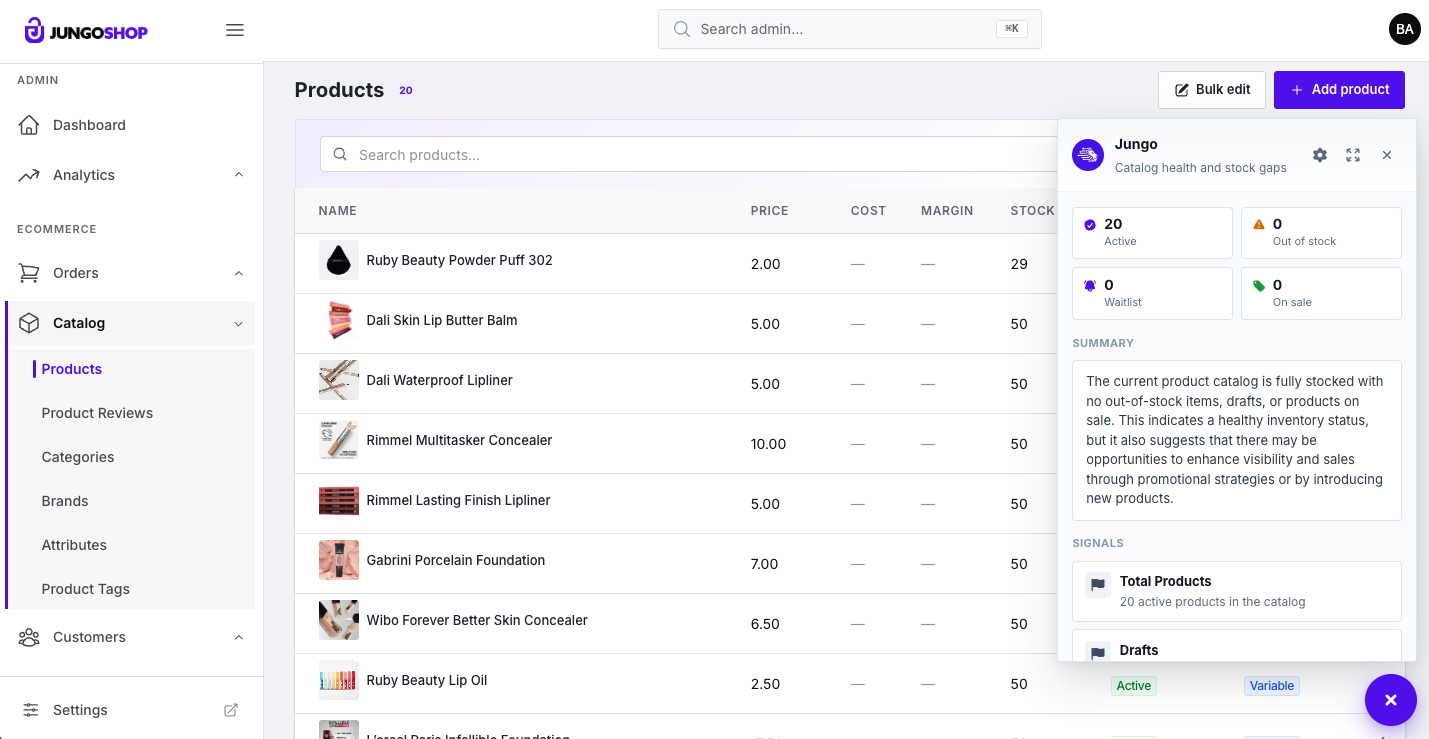Viewport: 1429px width, 739px height.
Task: Open Jungo panel settings gear
Action: (1320, 155)
